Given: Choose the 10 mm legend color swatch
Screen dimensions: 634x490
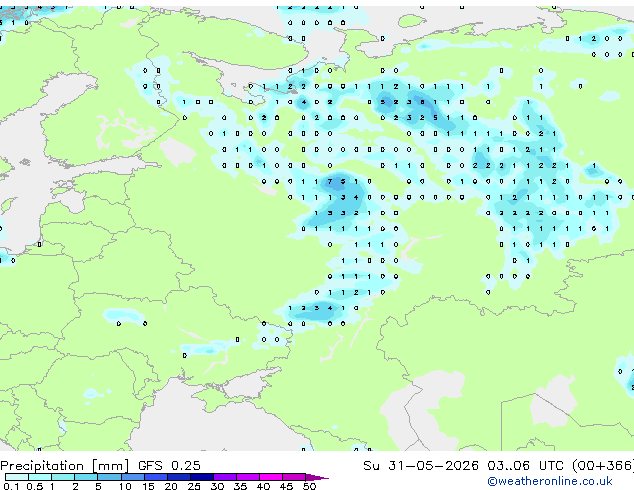Looking at the screenshot, I should coord(132,477).
